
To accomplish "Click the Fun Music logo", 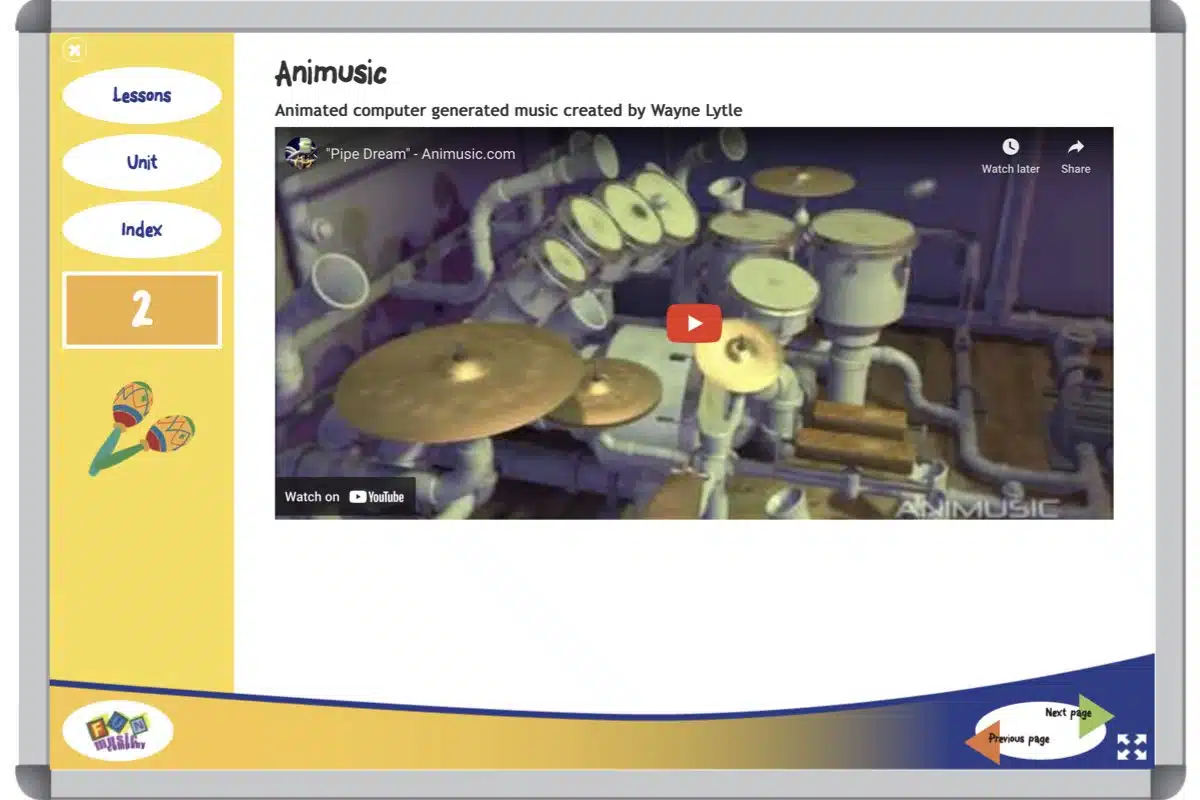I will [117, 731].
